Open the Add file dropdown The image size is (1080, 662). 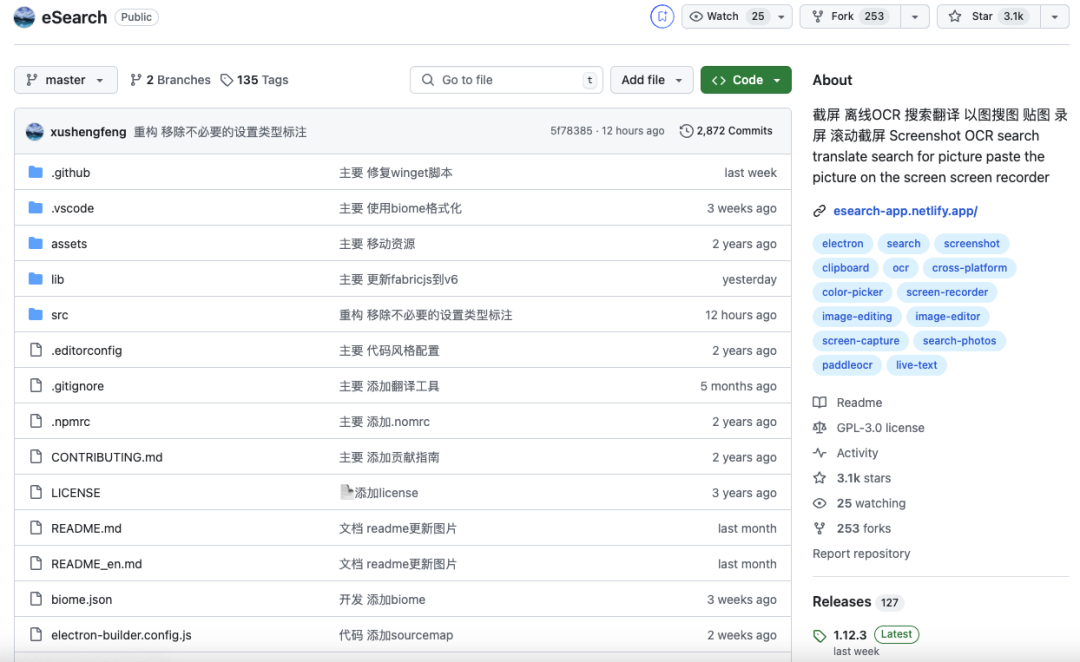click(x=651, y=80)
